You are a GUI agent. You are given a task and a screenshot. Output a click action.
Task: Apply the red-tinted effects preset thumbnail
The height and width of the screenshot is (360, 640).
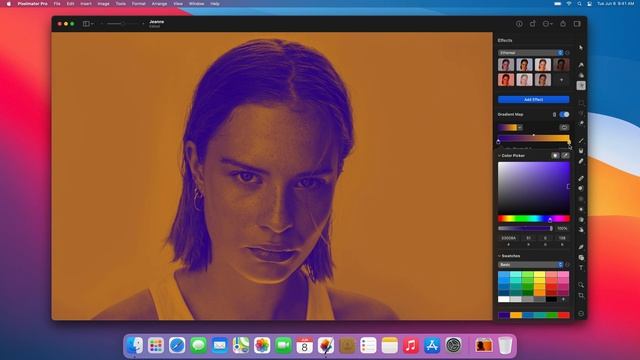[506, 80]
